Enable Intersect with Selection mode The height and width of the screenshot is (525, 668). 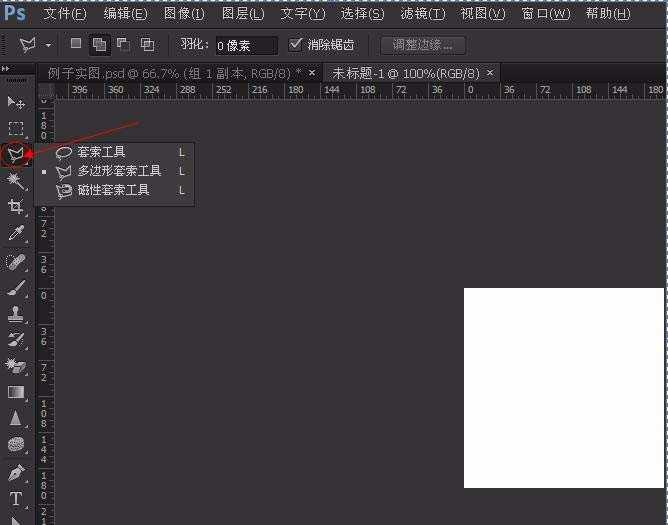click(148, 45)
